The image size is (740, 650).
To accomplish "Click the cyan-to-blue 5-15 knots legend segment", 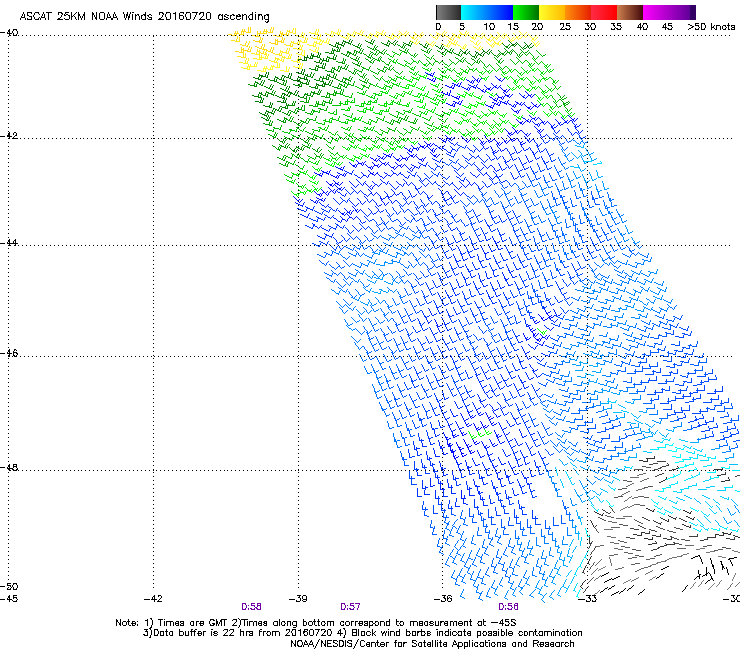I will [x=487, y=12].
